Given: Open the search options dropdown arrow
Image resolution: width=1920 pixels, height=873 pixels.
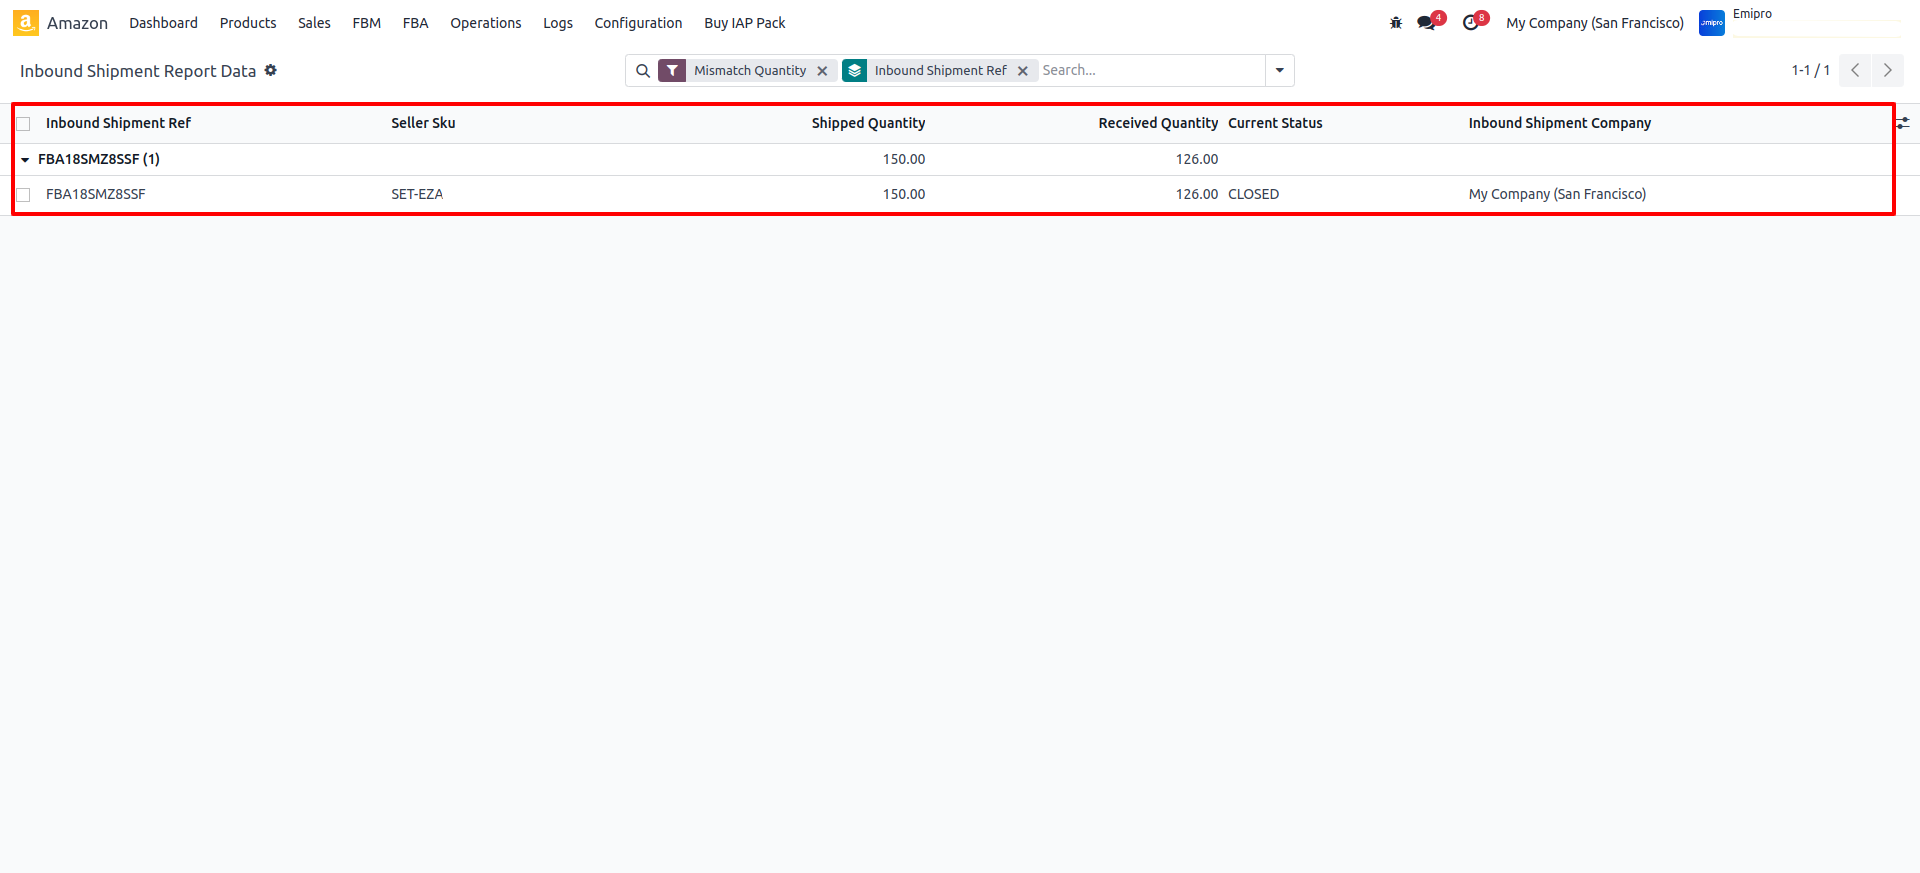Looking at the screenshot, I should (1279, 71).
